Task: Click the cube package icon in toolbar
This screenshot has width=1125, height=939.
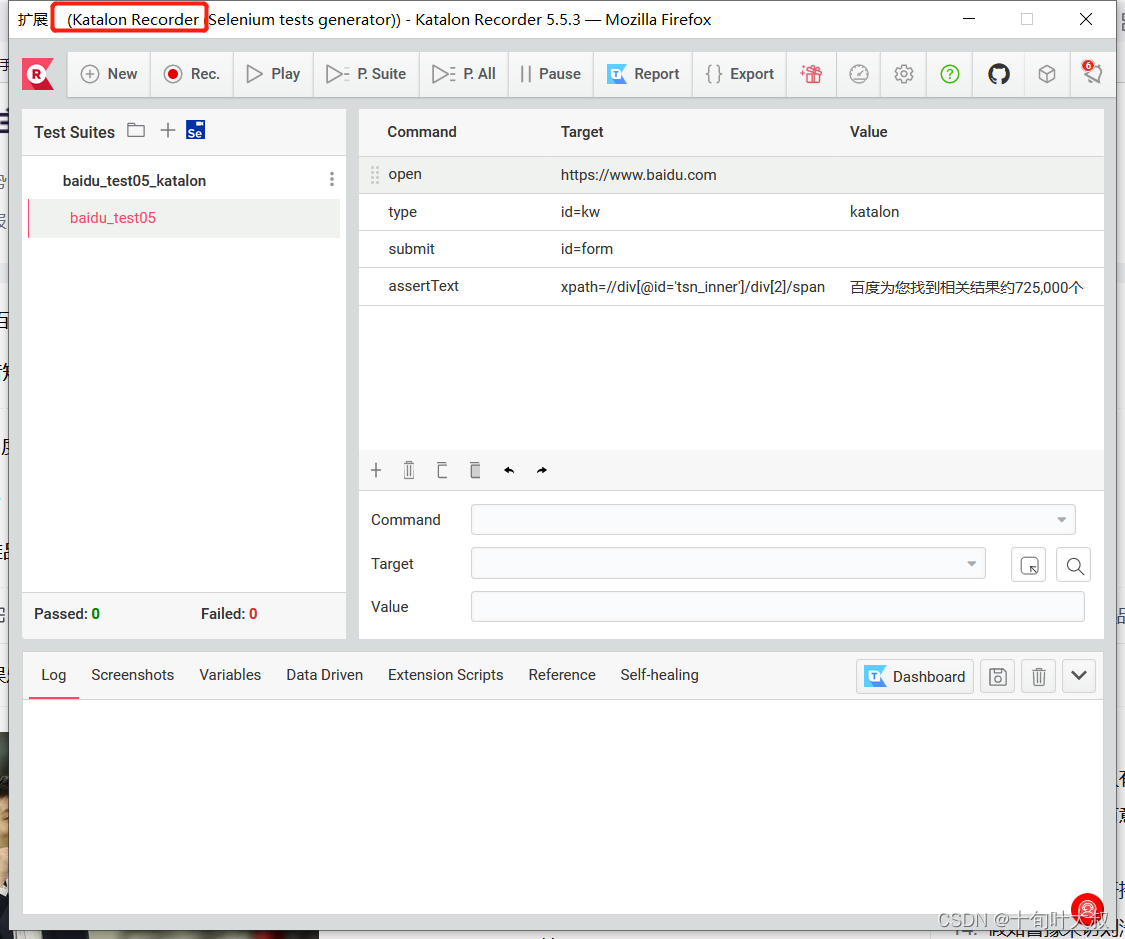Action: (1047, 74)
